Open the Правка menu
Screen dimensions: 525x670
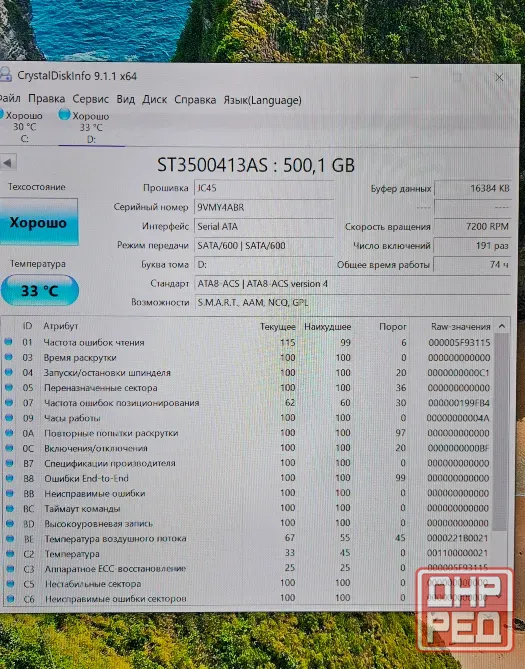(47, 99)
